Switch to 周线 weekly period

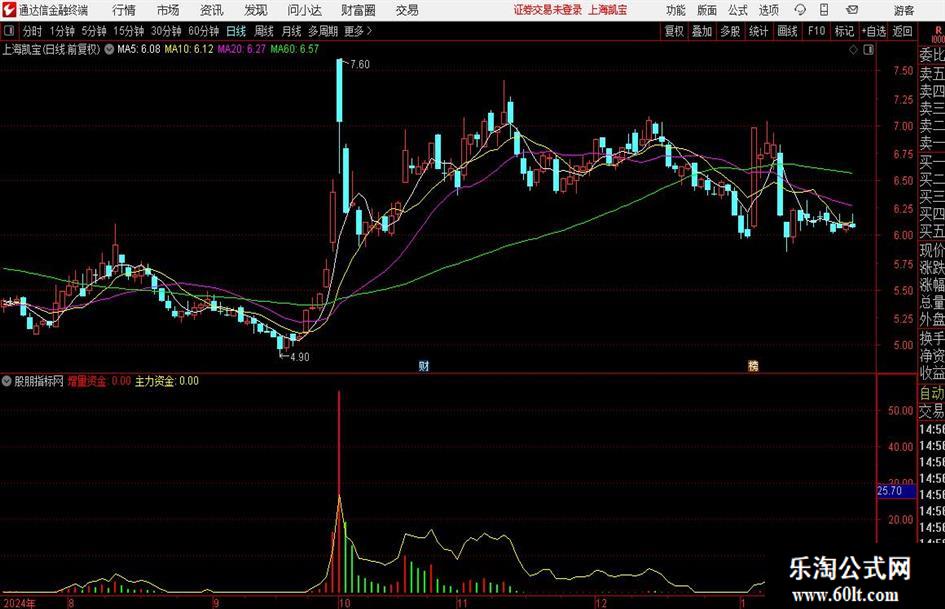(264, 31)
